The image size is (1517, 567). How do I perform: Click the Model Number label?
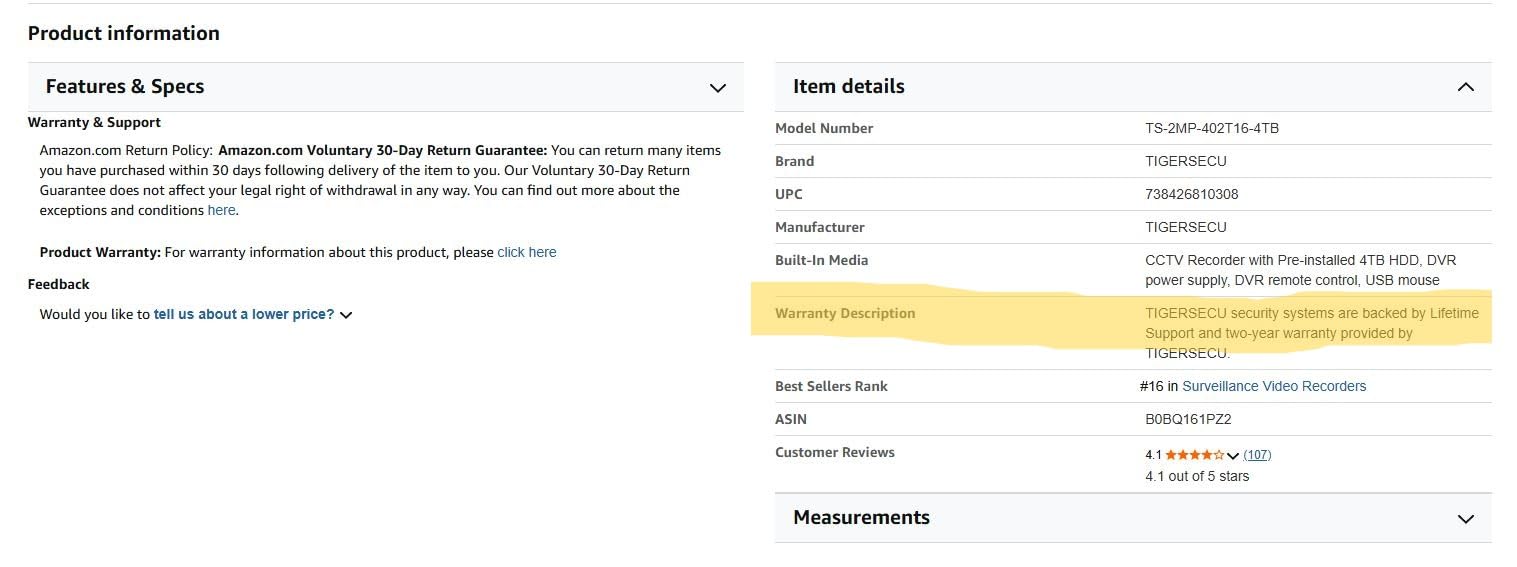click(x=824, y=128)
